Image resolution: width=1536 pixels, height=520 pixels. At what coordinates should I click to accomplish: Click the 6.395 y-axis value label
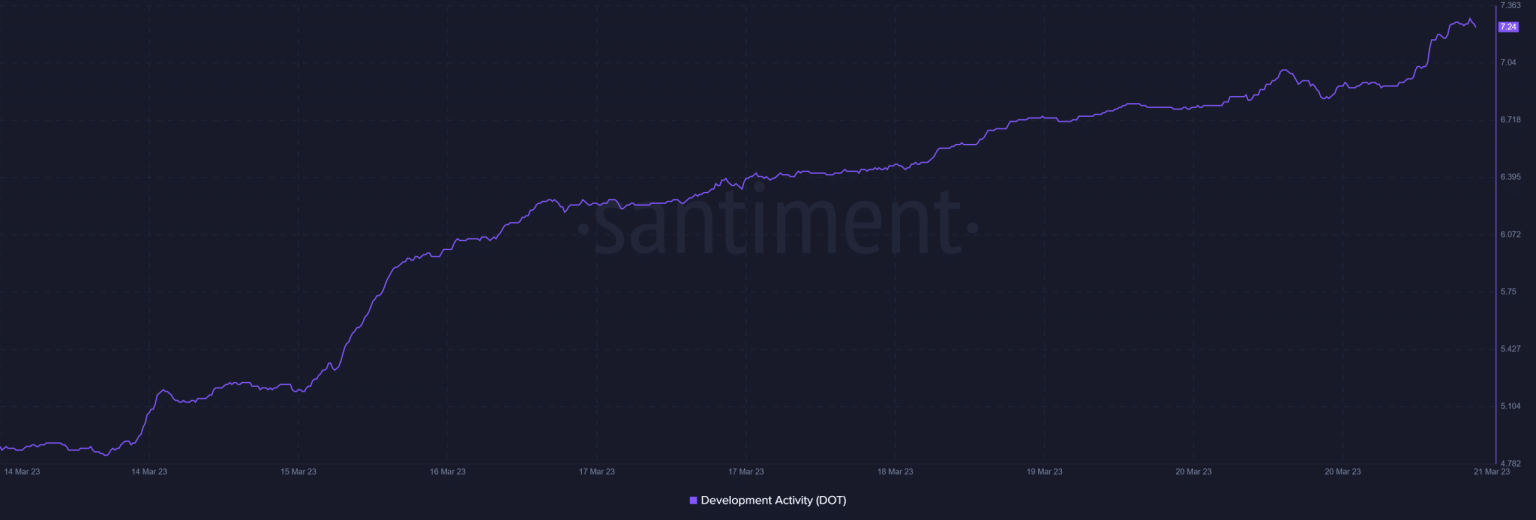coord(1510,177)
